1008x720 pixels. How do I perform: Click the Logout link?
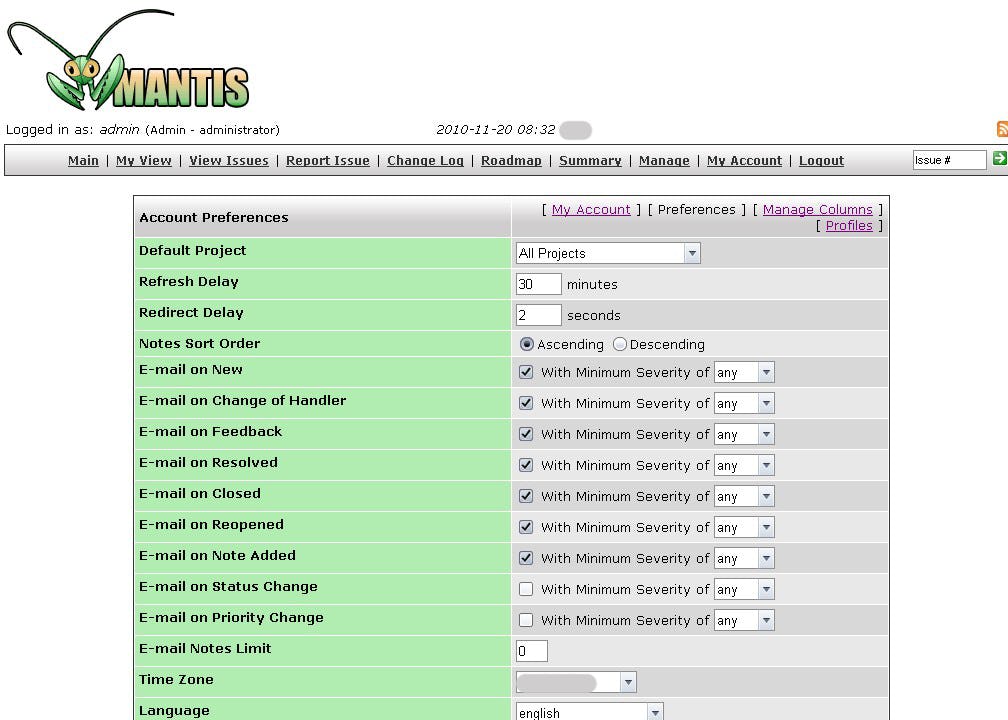[822, 161]
